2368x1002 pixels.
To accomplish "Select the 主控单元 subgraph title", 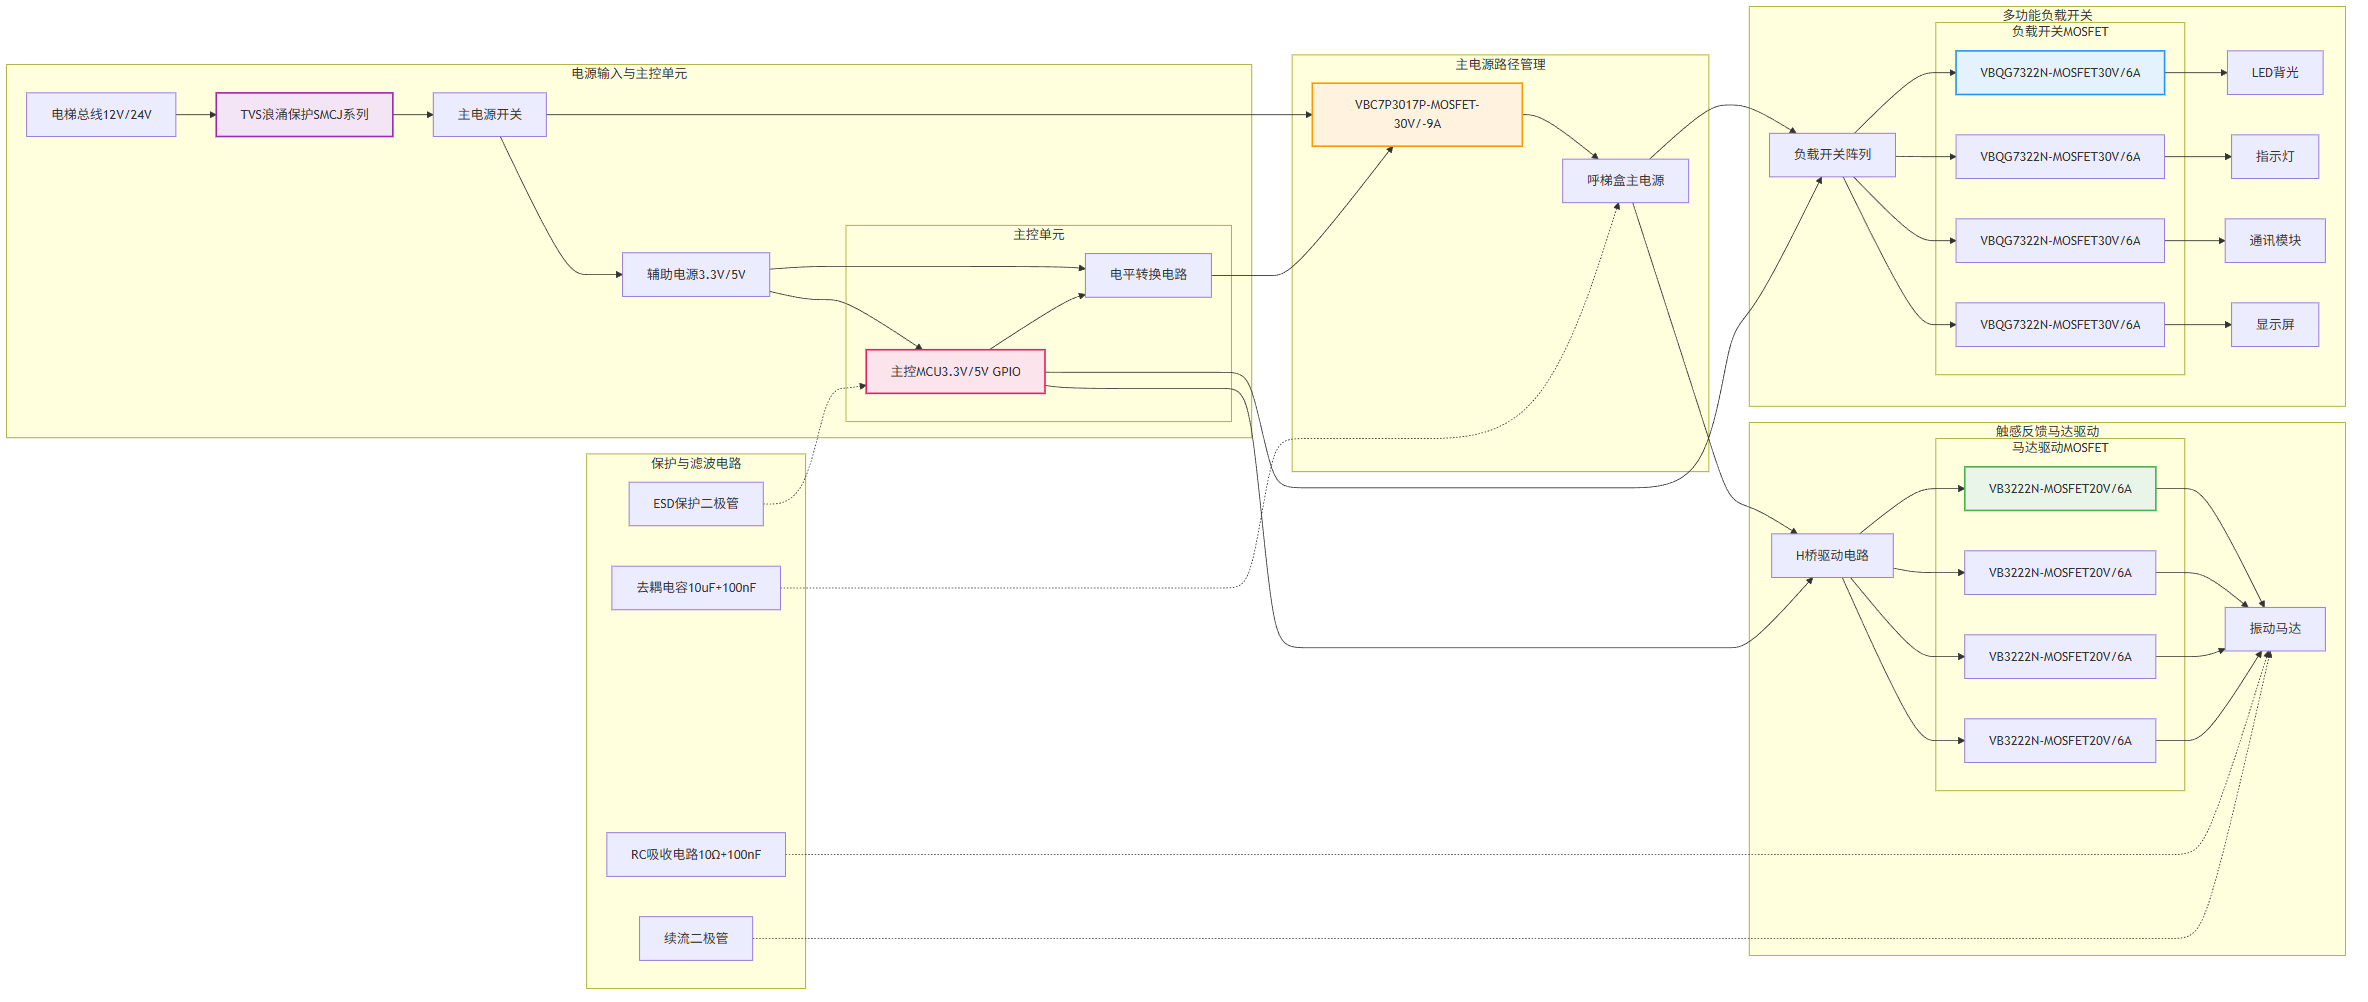I will click(1039, 235).
